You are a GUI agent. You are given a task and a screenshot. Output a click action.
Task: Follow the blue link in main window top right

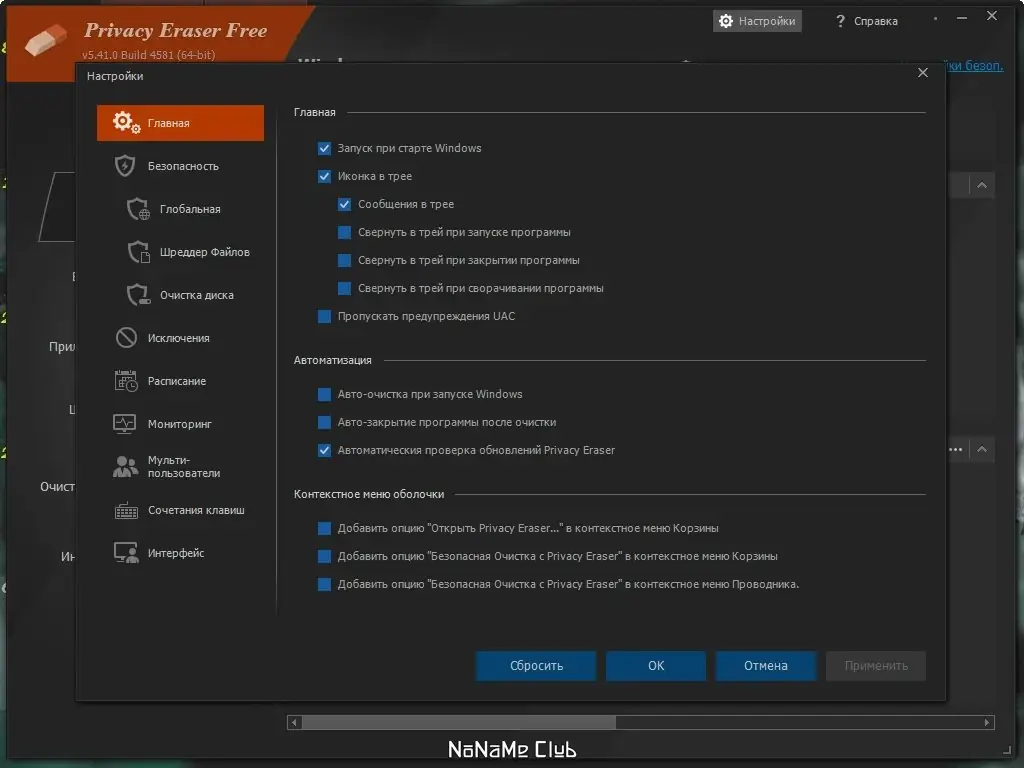(x=974, y=65)
